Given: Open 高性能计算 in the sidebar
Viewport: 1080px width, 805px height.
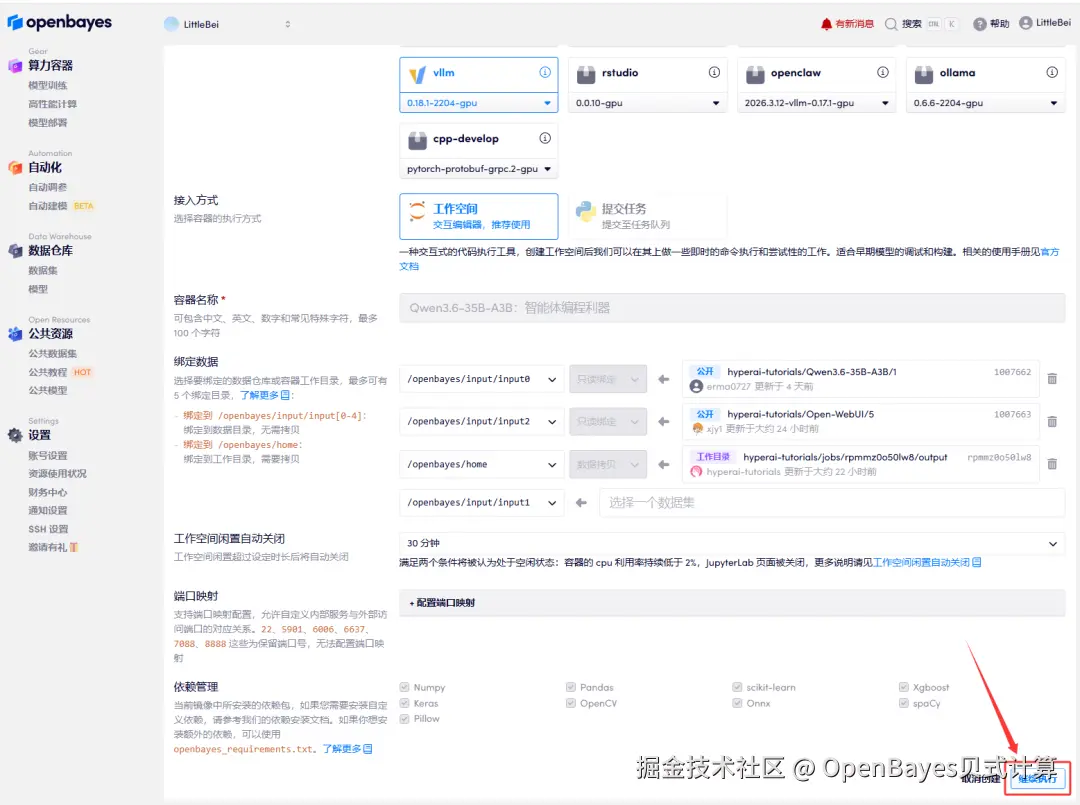Looking at the screenshot, I should [x=52, y=104].
